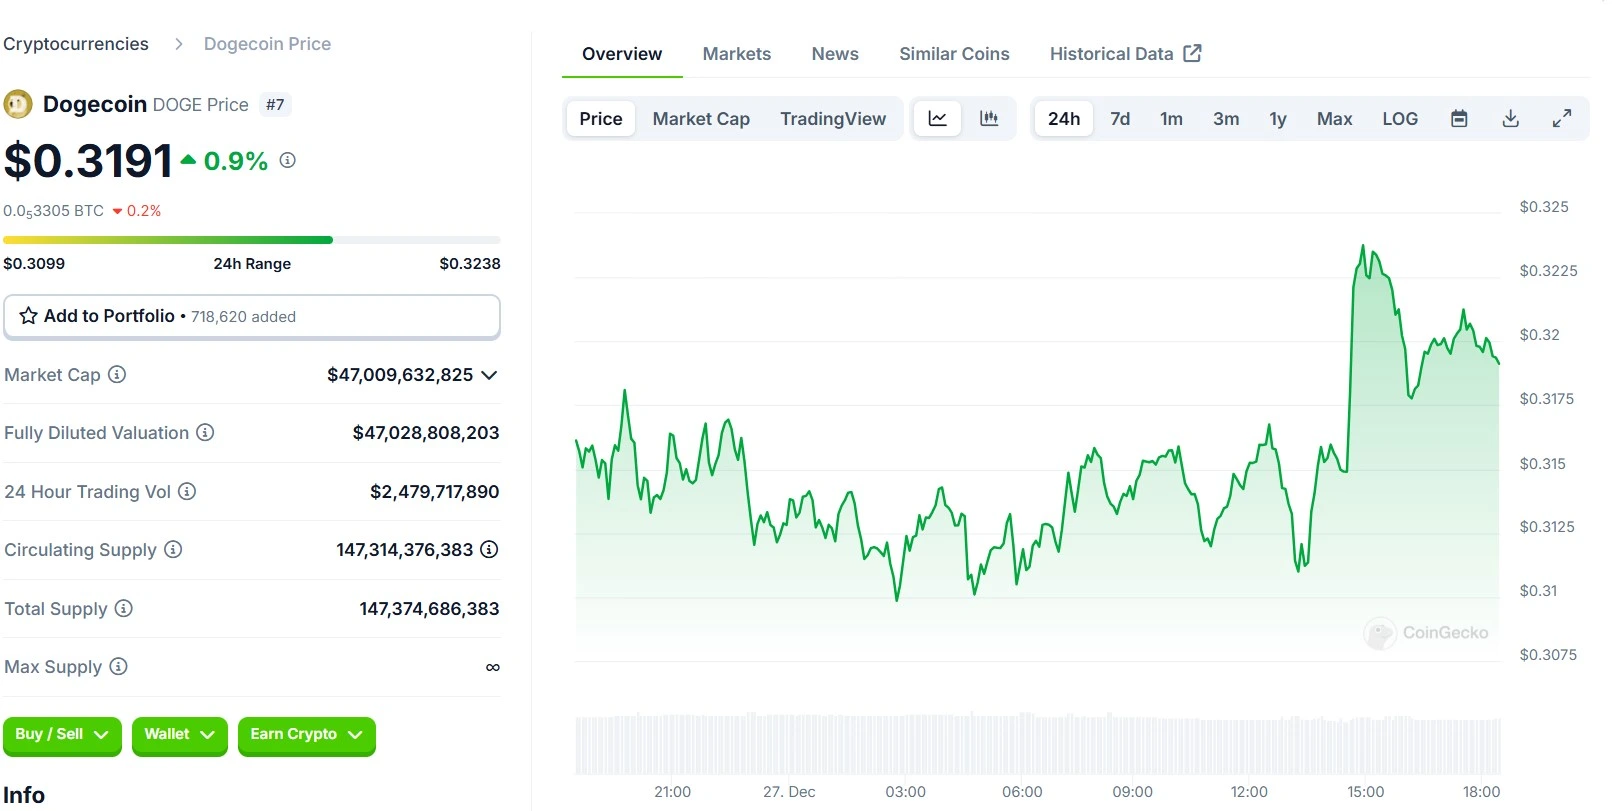Expand the Market Cap value chevron
The image size is (1615, 811).
(x=489, y=375)
